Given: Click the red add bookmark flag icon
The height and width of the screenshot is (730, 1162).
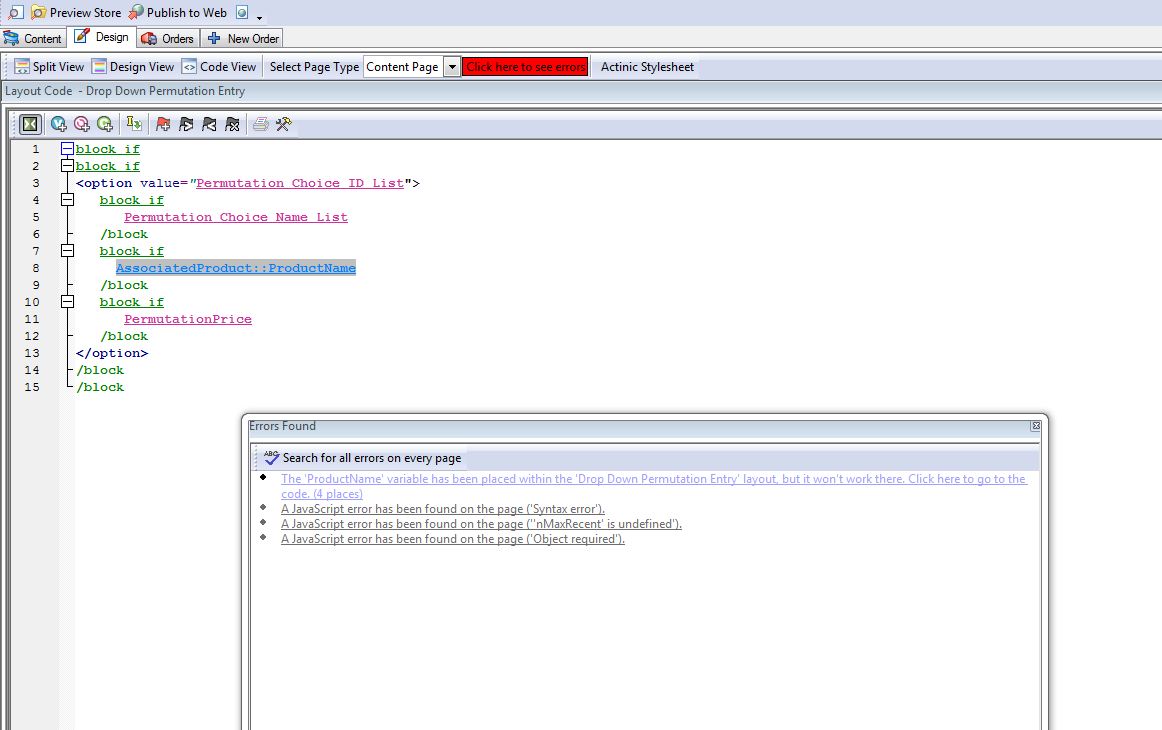Looking at the screenshot, I should pyautogui.click(x=162, y=124).
